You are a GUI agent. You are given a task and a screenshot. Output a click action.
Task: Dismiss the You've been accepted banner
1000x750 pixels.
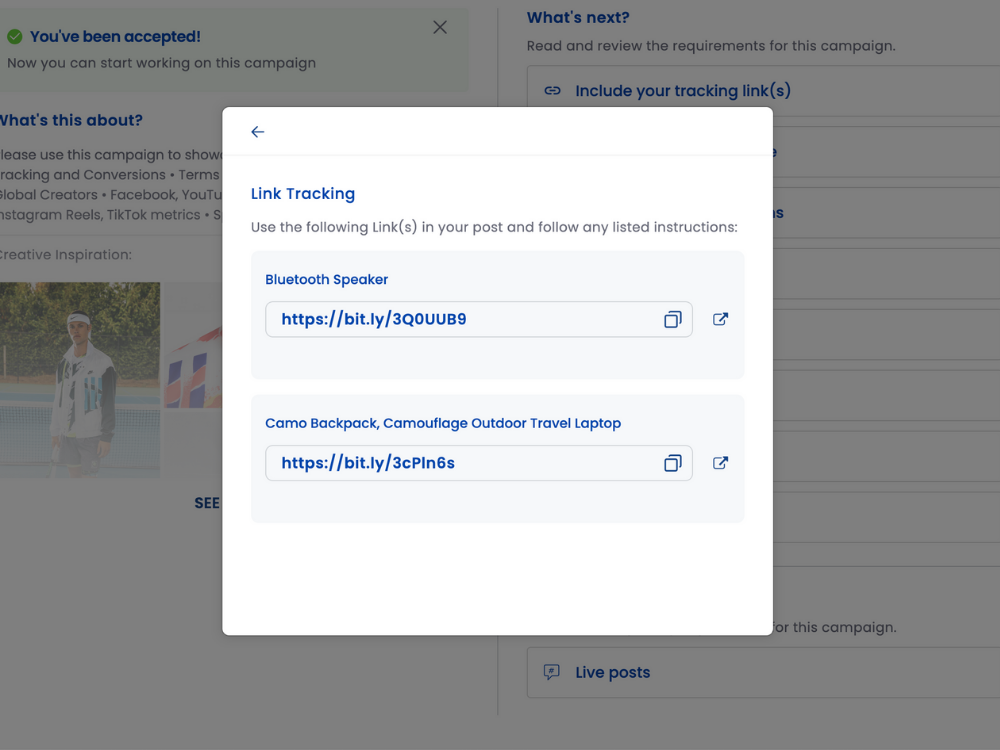point(440,28)
